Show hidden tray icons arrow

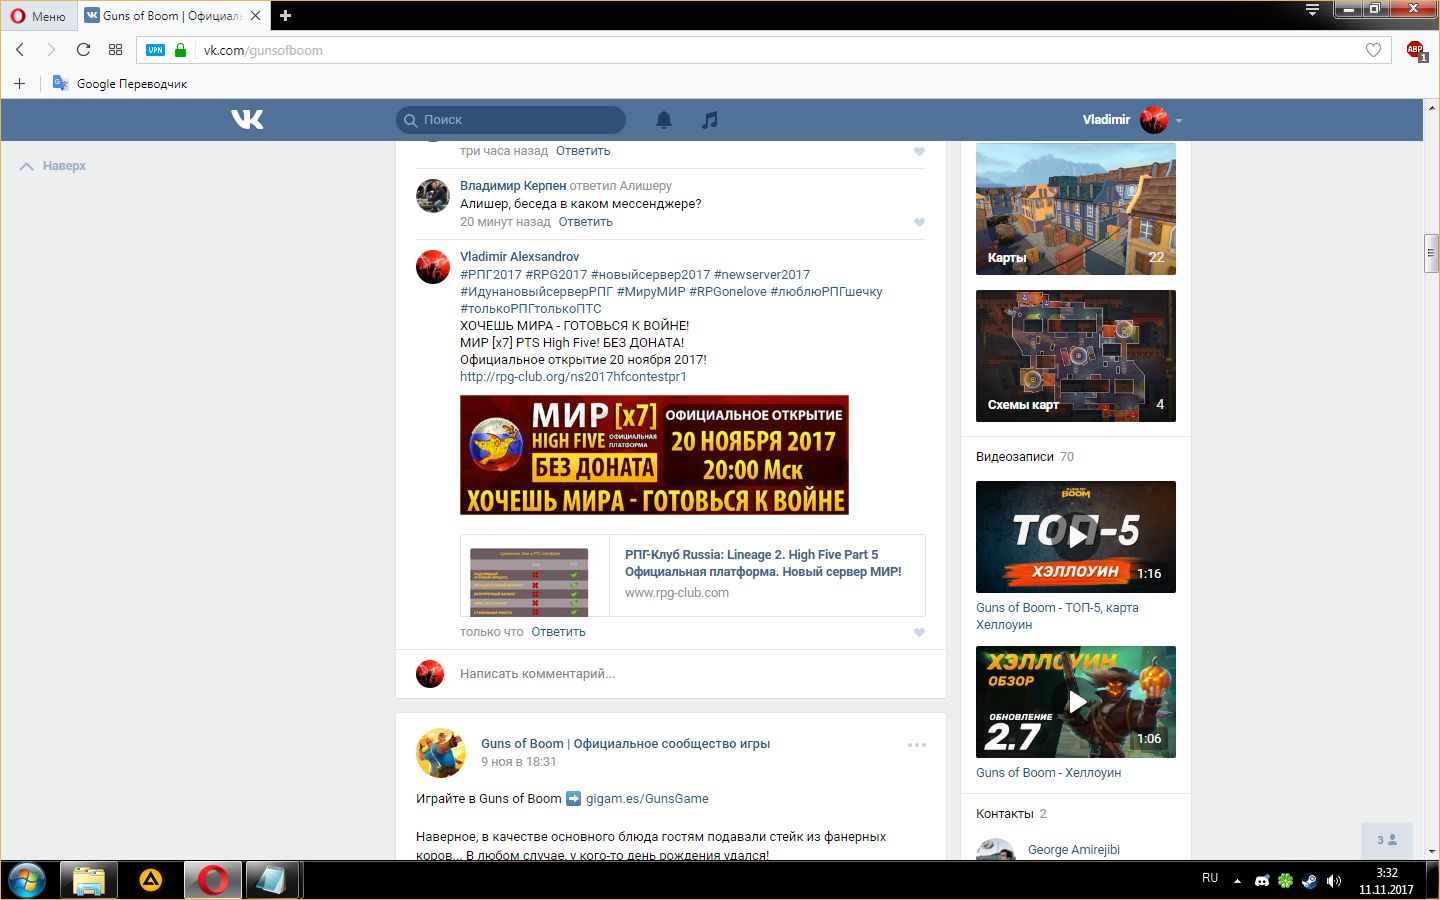1237,881
